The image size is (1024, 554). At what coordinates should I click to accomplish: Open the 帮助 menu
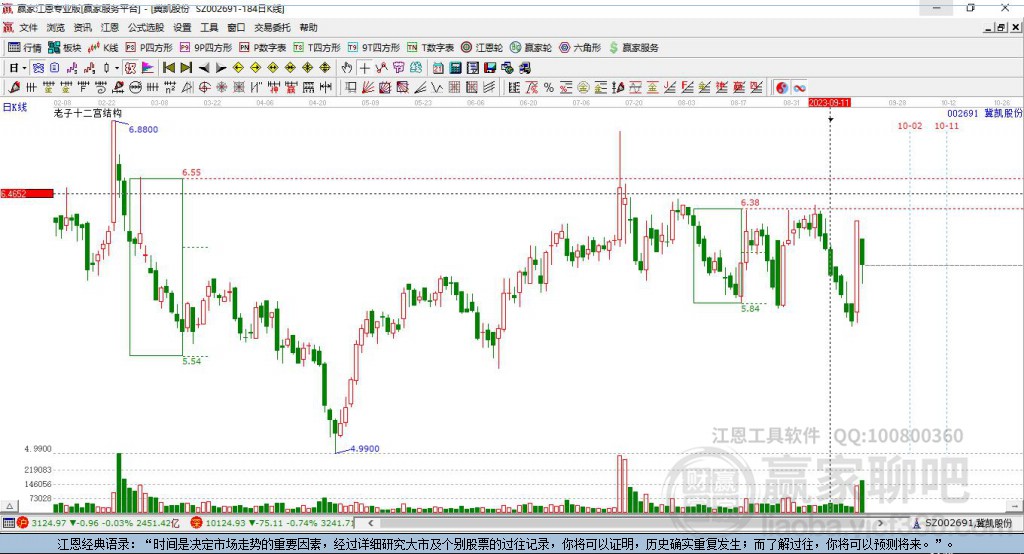point(308,27)
